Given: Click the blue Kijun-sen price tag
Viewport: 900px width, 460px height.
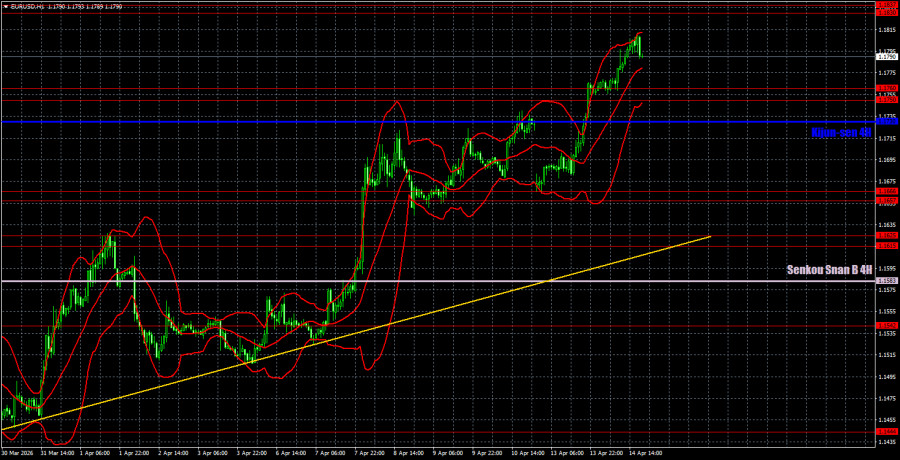Looking at the screenshot, I should tap(887, 122).
